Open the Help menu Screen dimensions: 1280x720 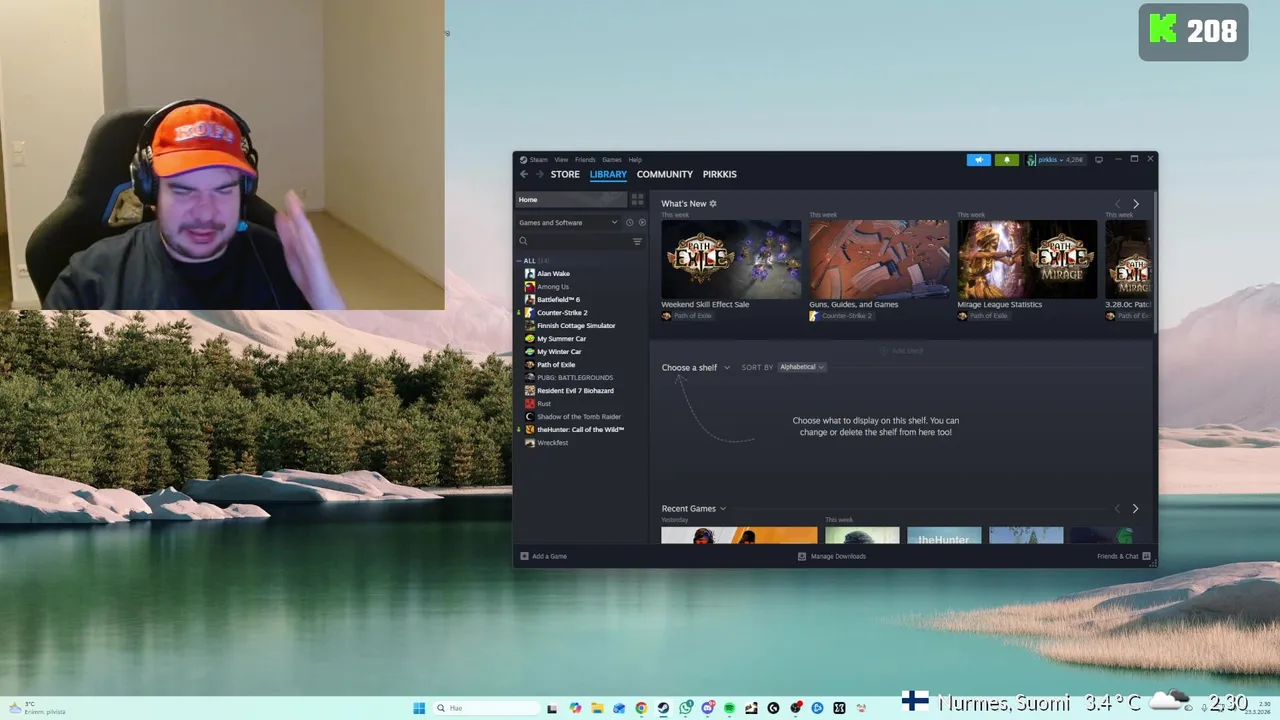635,160
